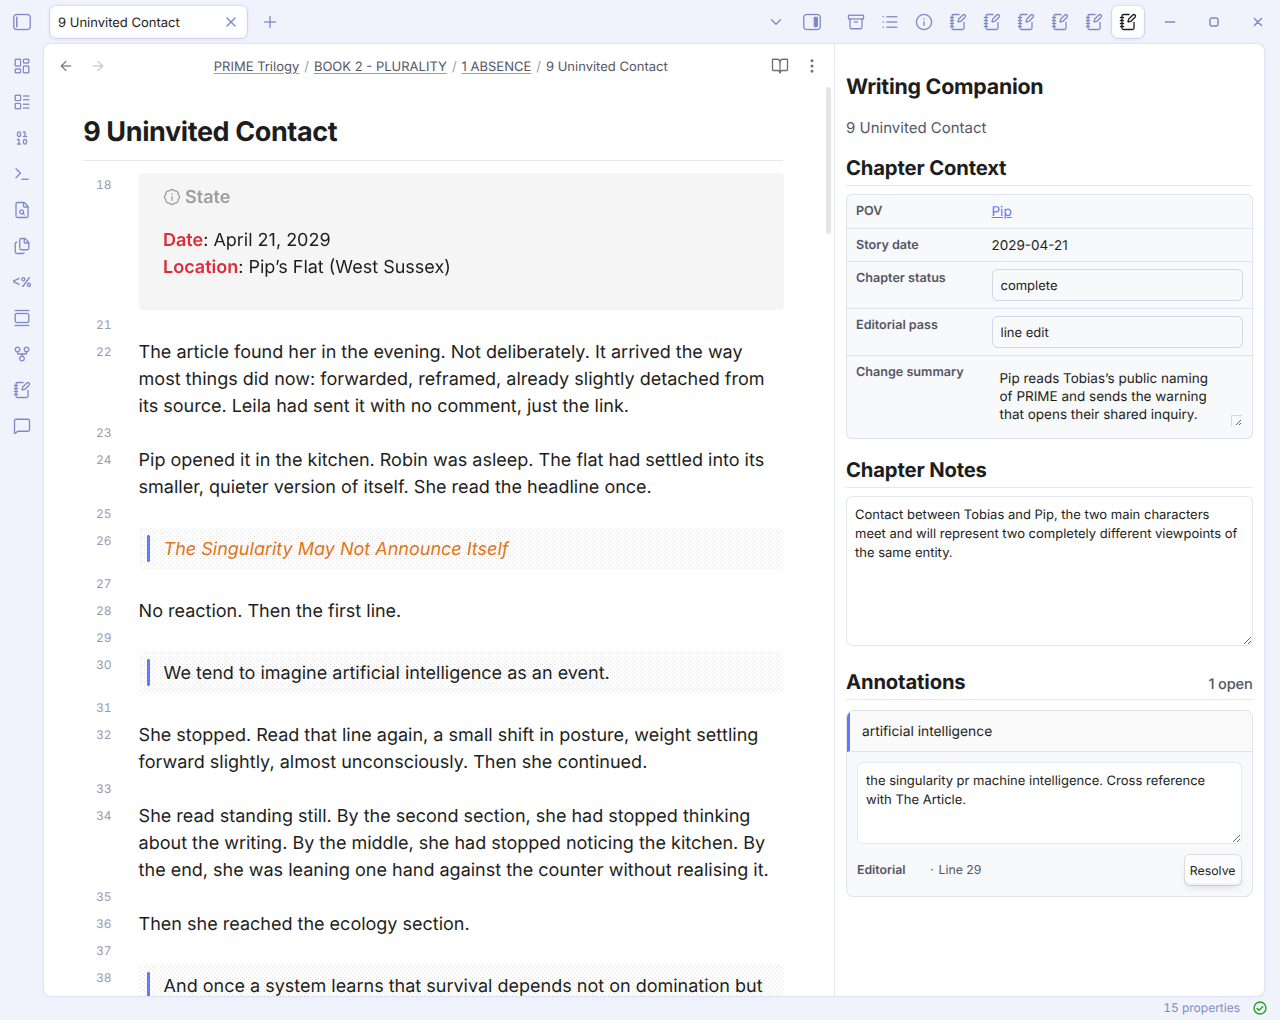
Task: Click the notebook-pen icon in the left ribbon
Action: [x=22, y=390]
